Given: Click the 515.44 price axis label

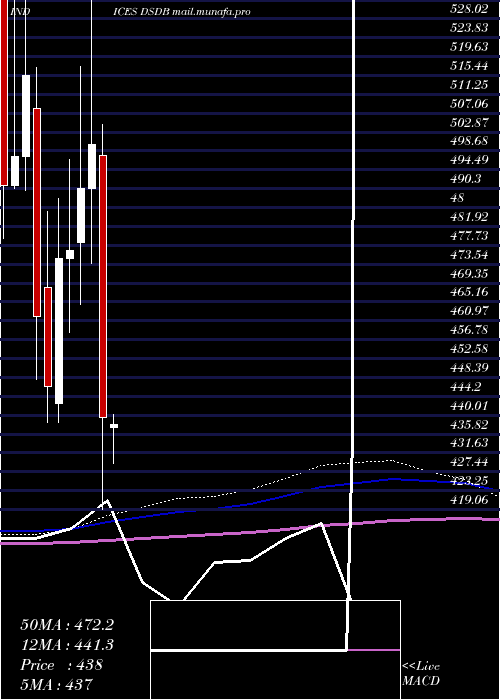Looking at the screenshot, I should [x=469, y=66].
